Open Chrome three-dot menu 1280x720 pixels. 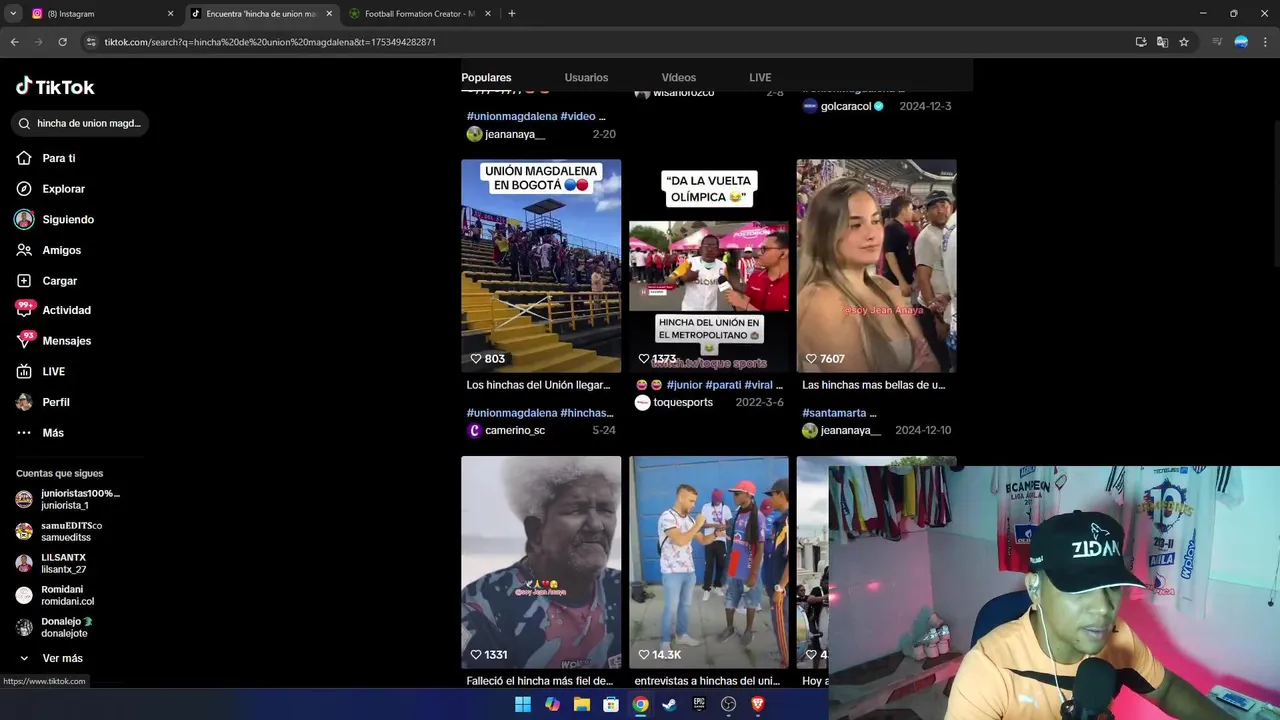pyautogui.click(x=1266, y=42)
